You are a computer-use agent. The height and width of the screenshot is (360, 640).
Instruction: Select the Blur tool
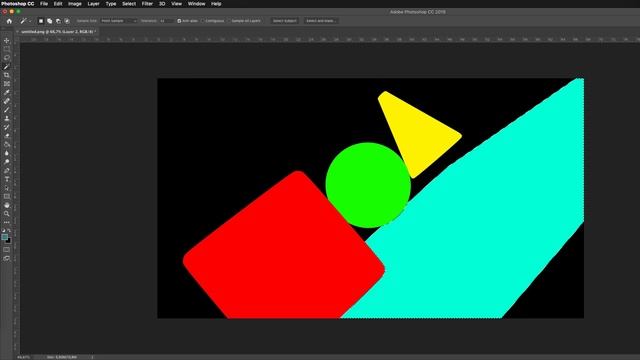(x=7, y=153)
